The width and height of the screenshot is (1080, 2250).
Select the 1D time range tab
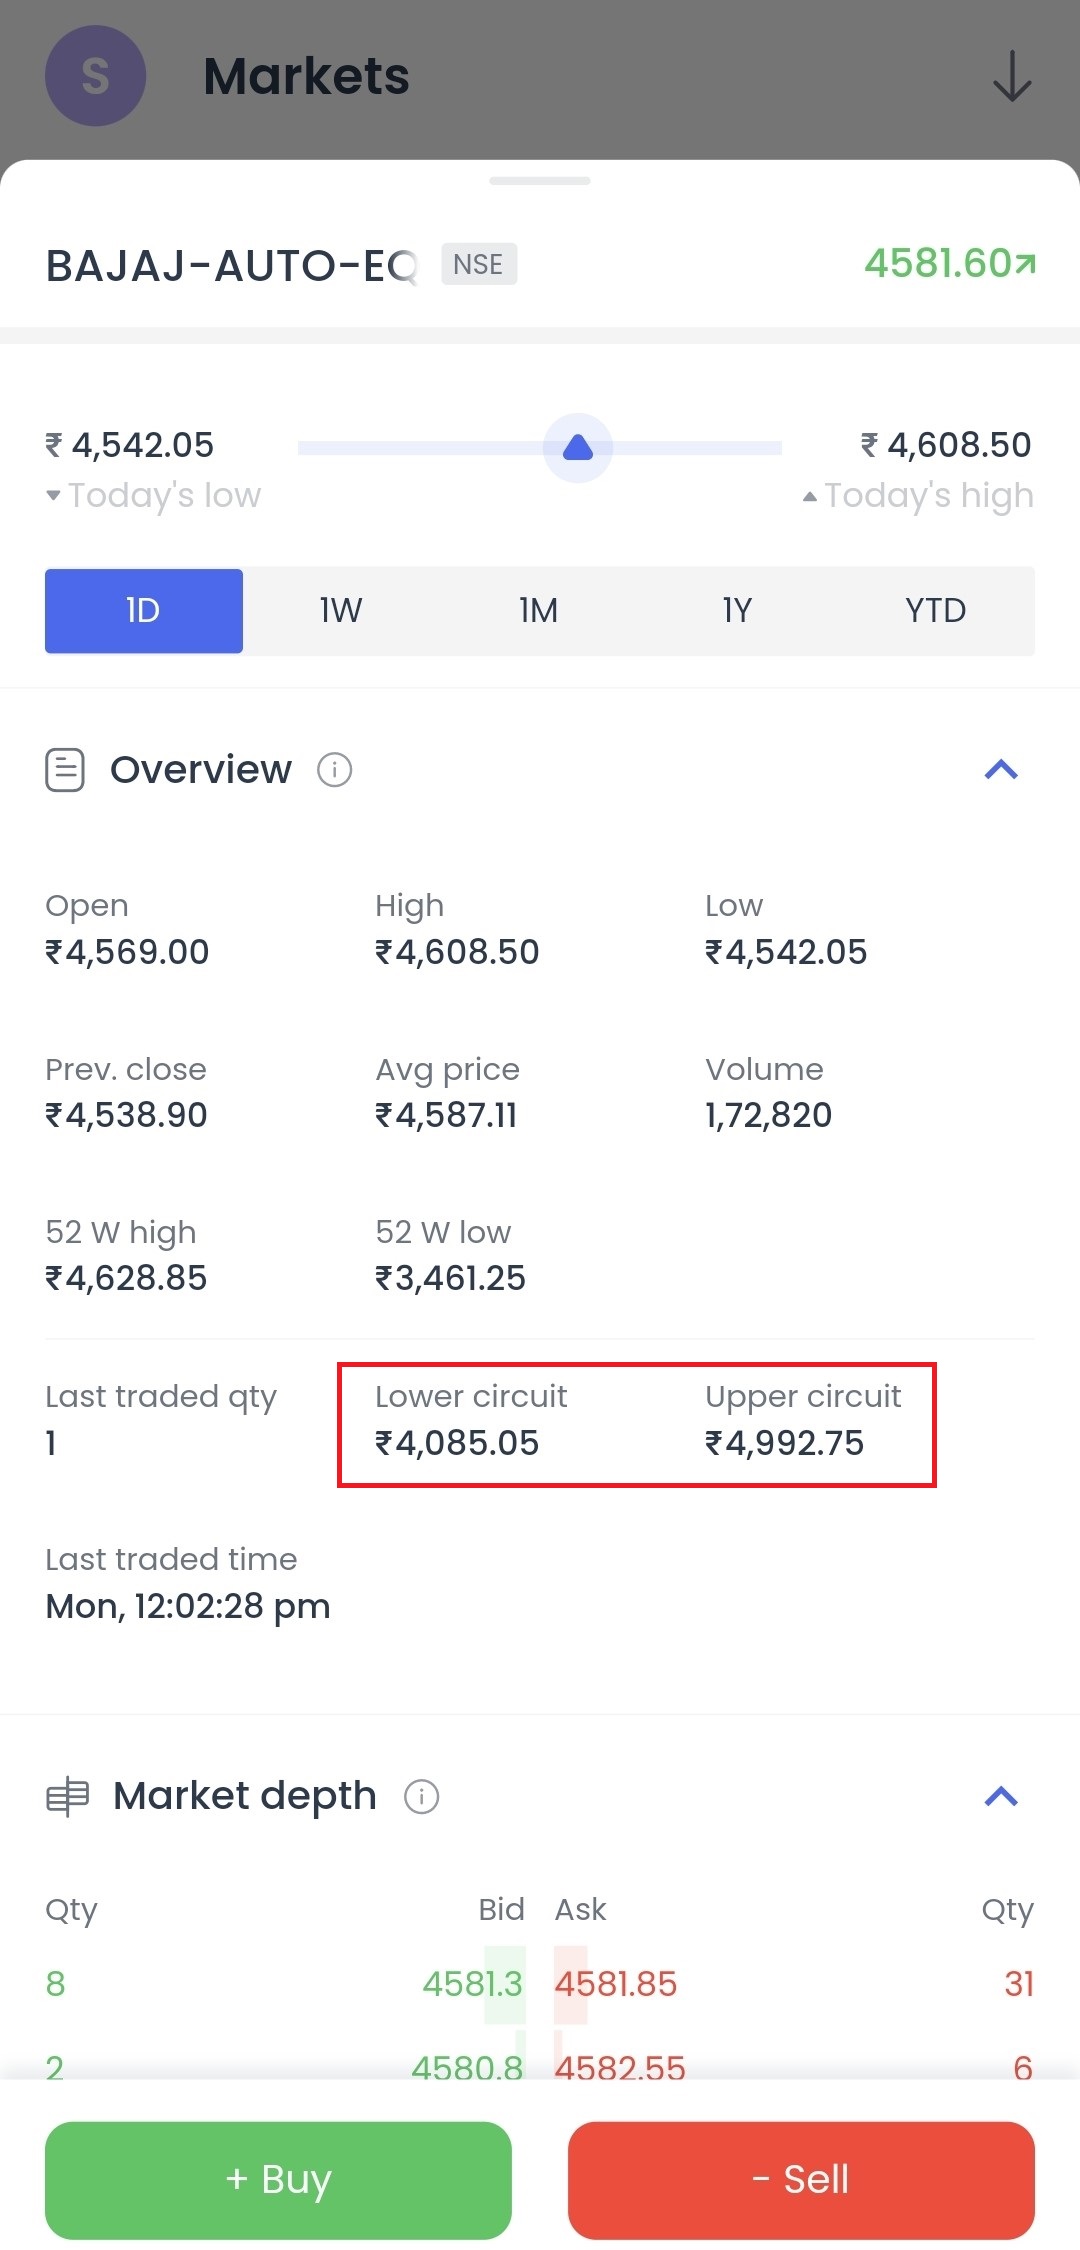tap(144, 611)
